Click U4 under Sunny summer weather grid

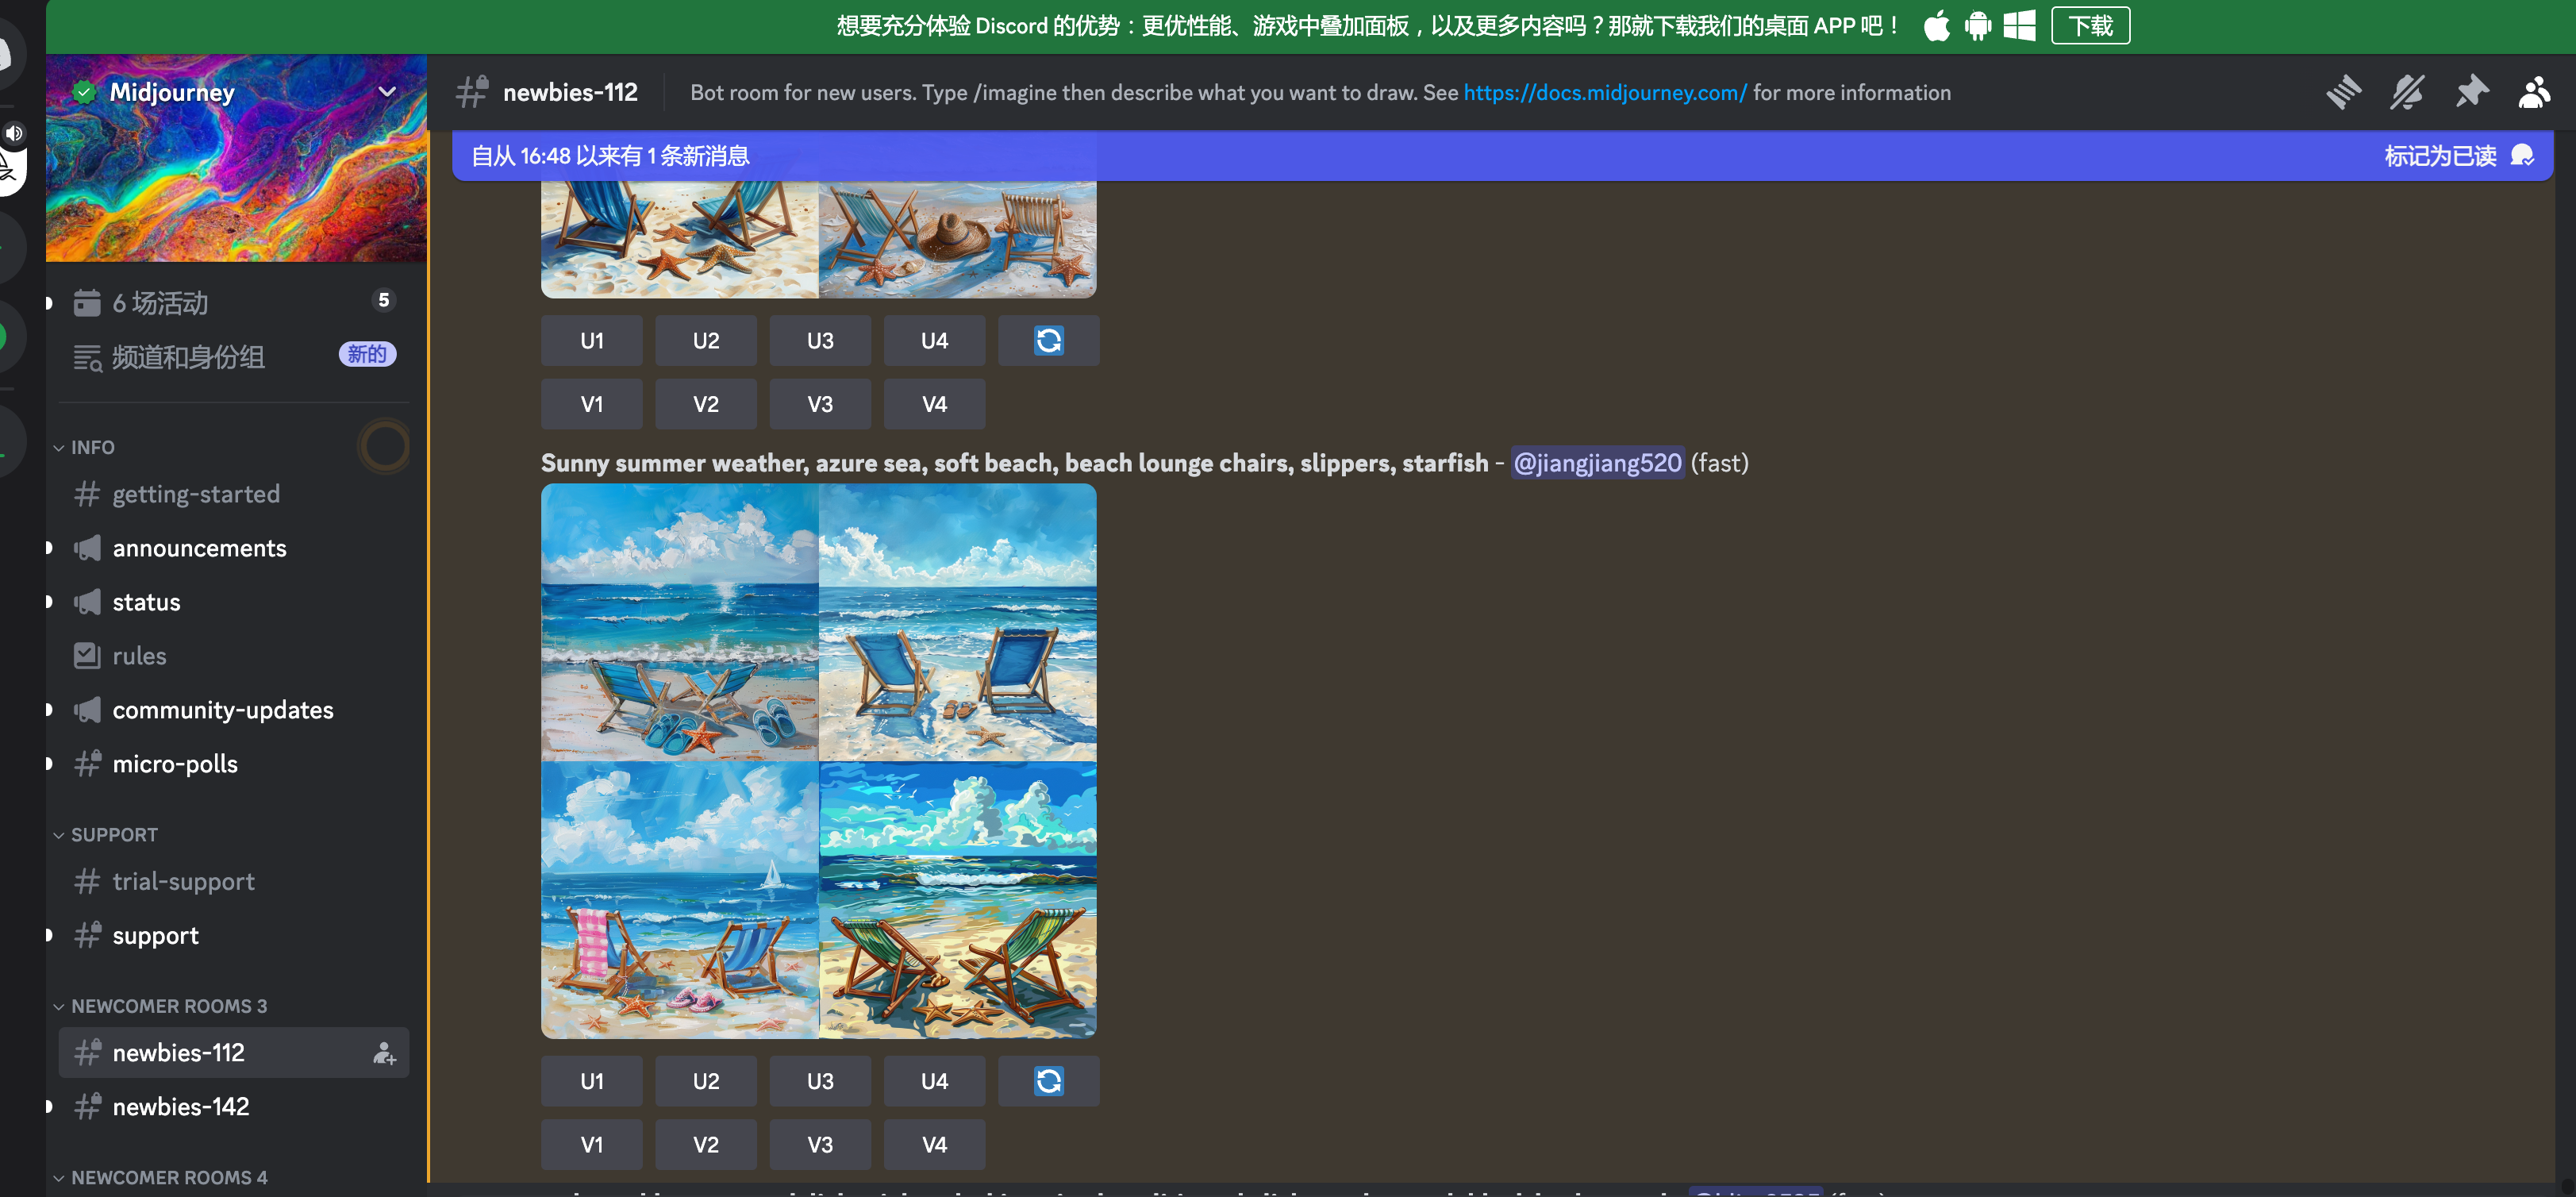934,1081
